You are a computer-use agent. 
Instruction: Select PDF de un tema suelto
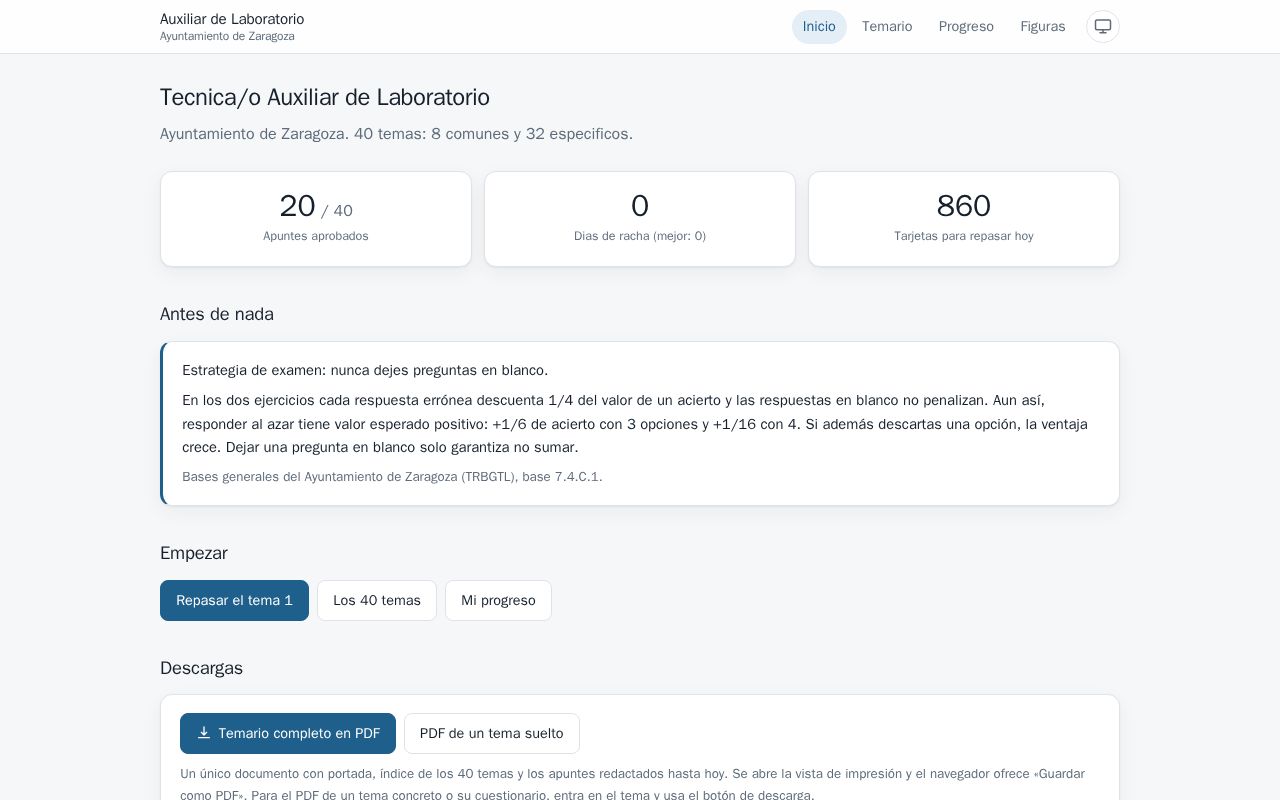click(x=492, y=734)
